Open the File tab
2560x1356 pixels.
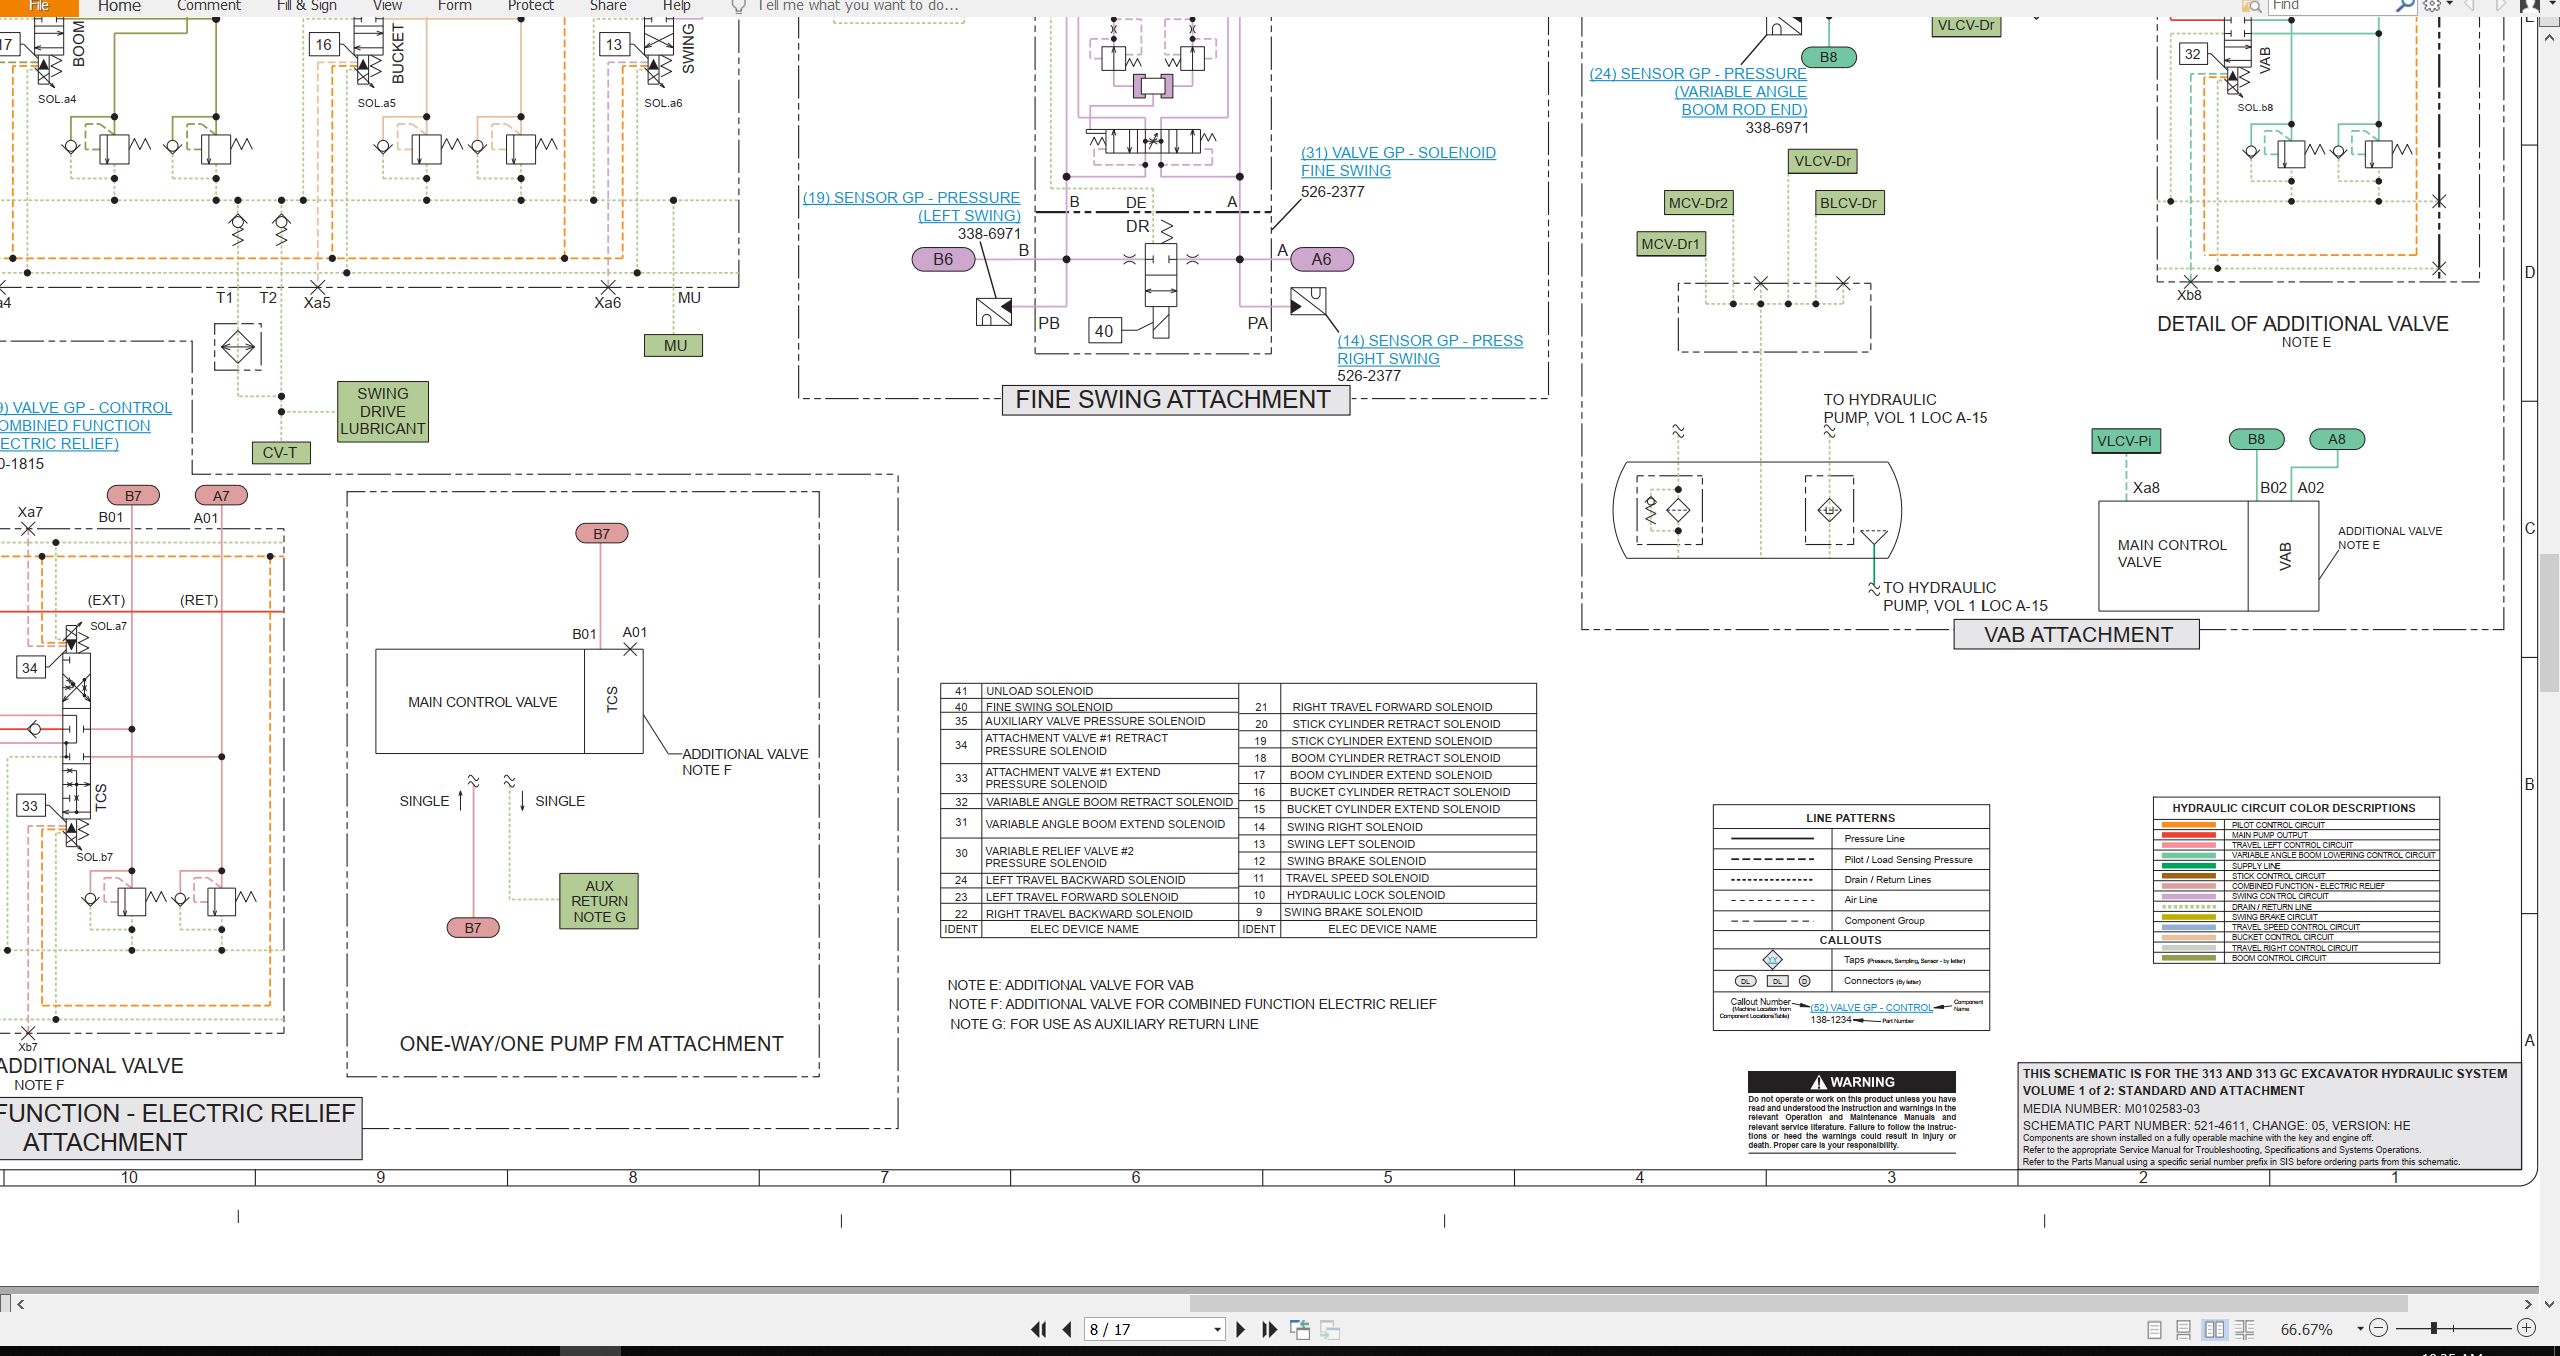pos(39,6)
